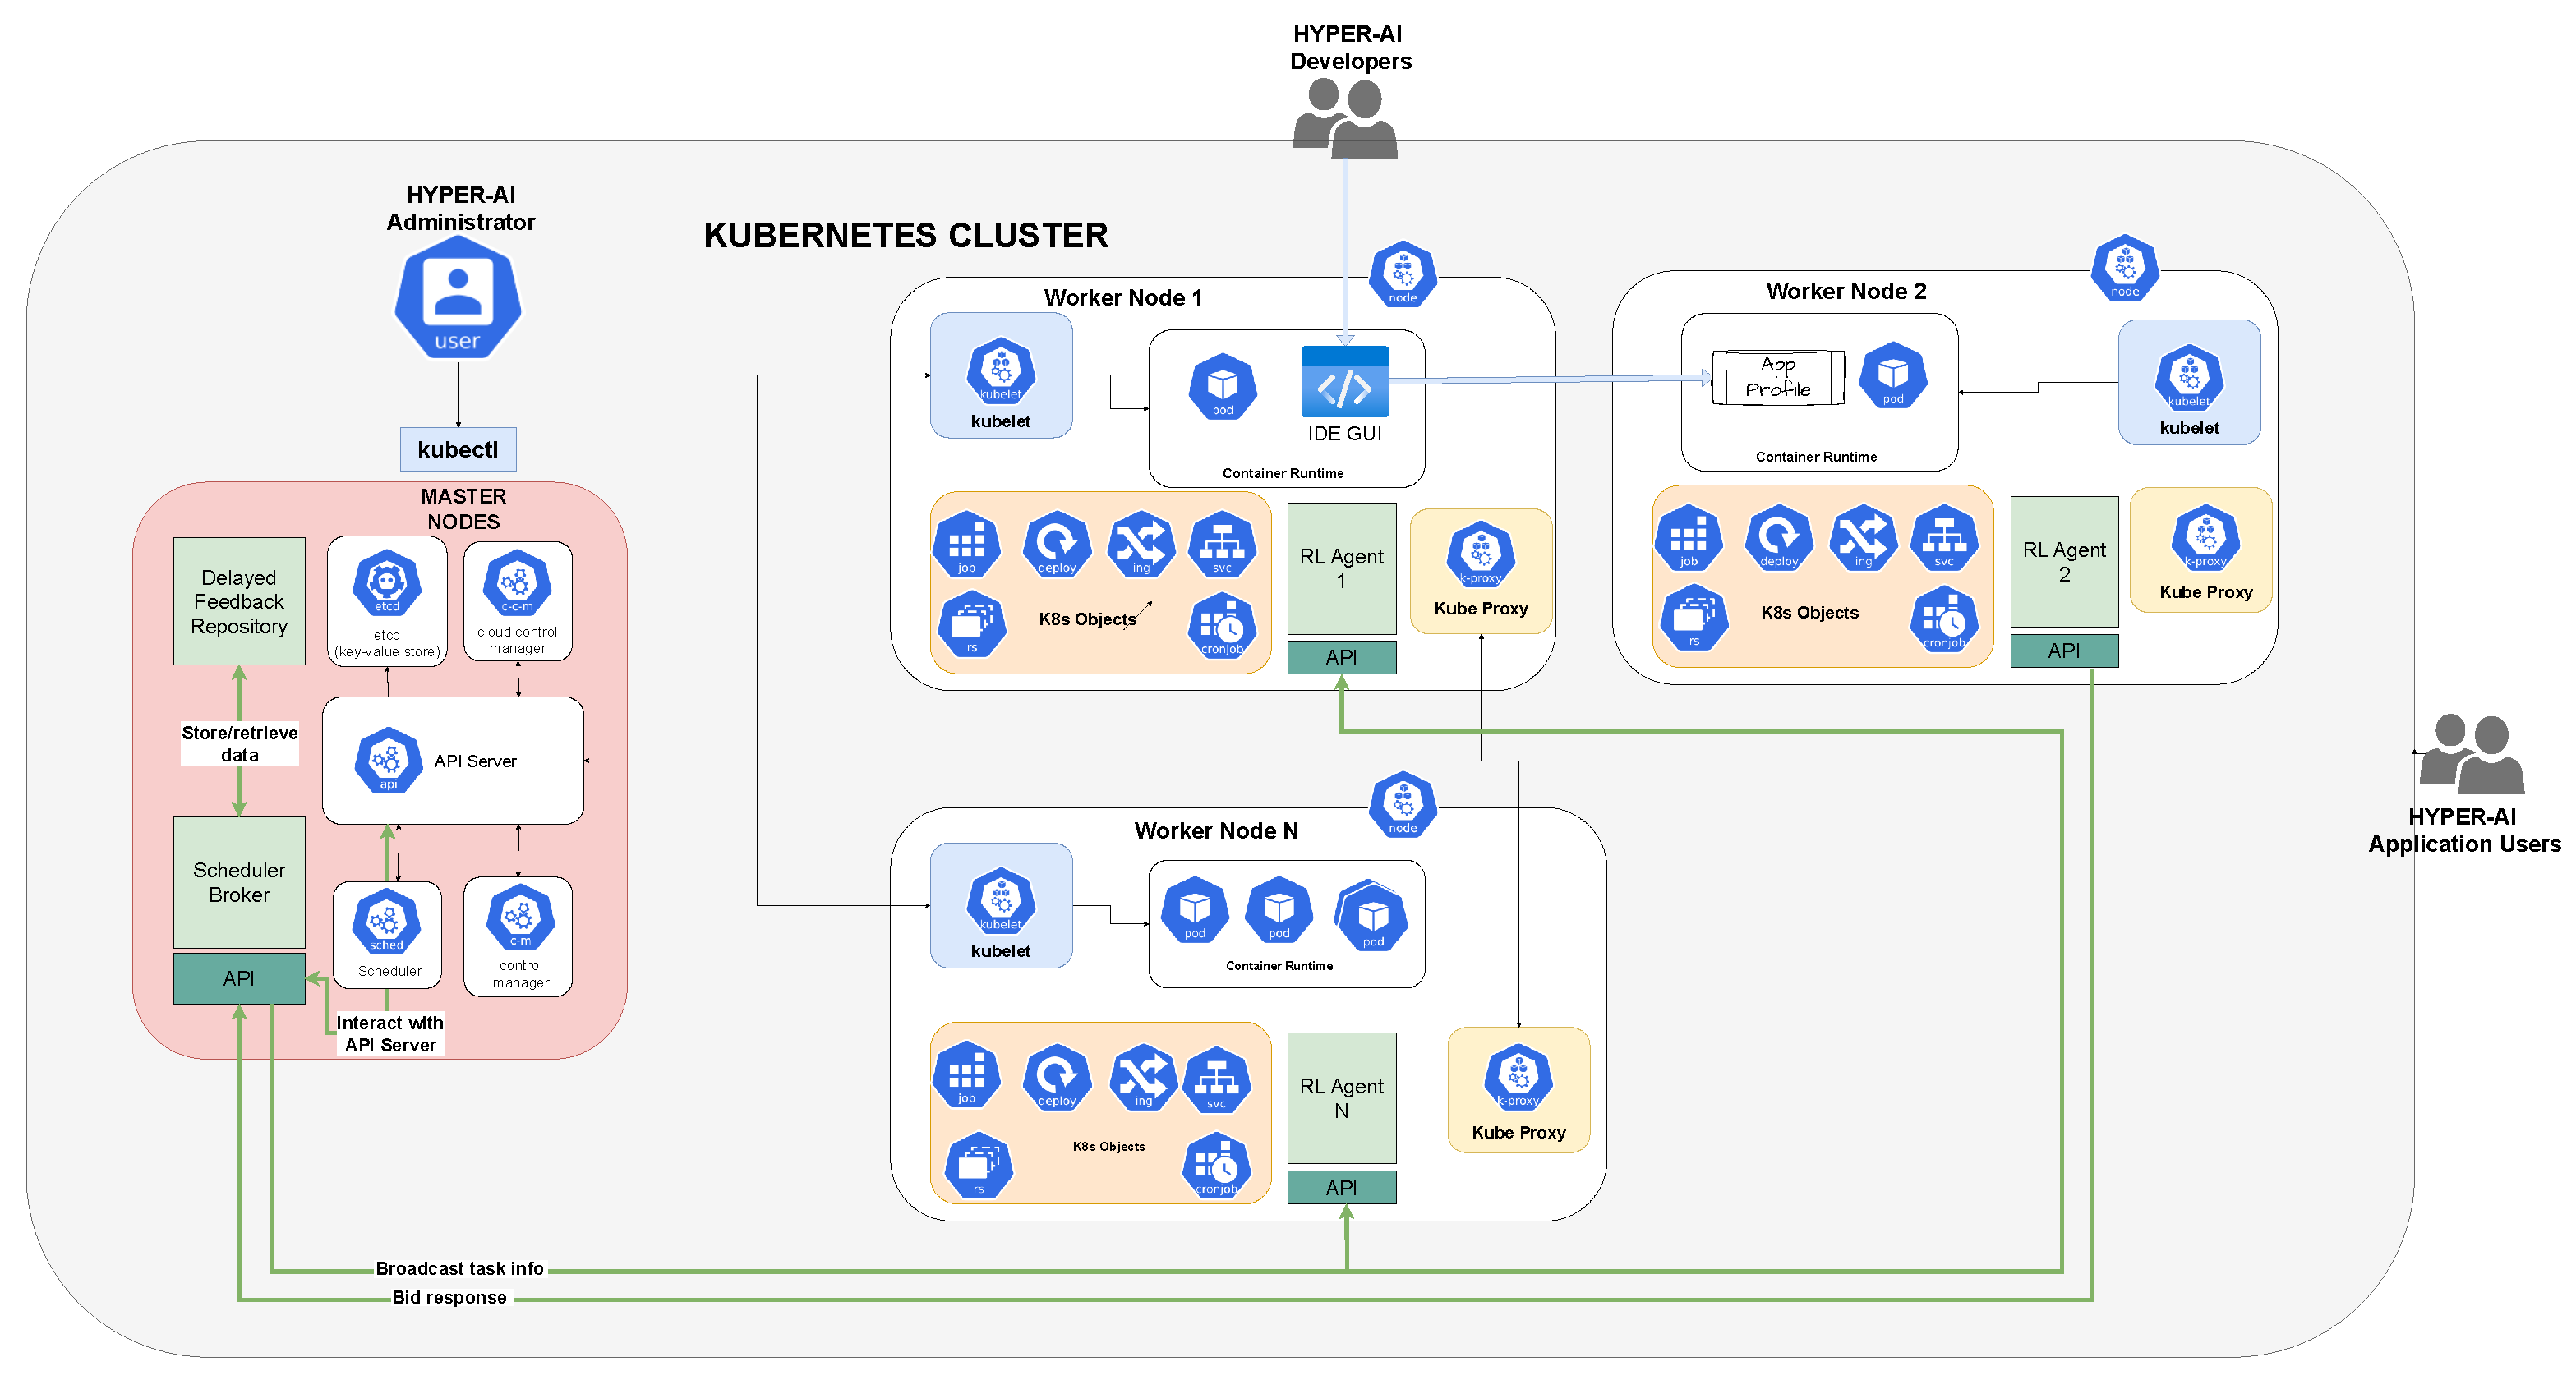Image resolution: width=2576 pixels, height=1380 pixels.
Task: Click Container Runtime text in Worker Node 1
Action: pyautogui.click(x=1282, y=473)
